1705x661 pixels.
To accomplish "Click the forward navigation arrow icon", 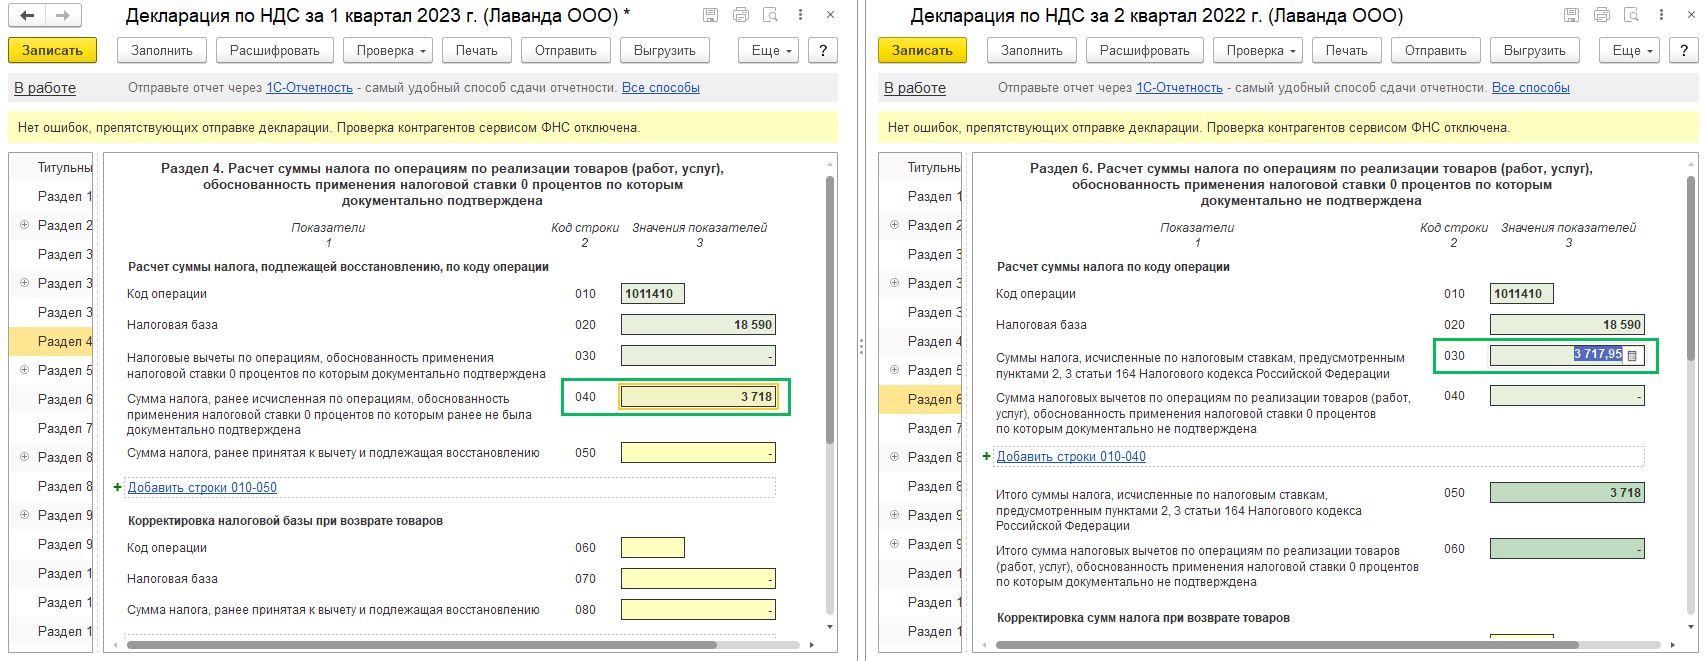I will click(x=62, y=15).
